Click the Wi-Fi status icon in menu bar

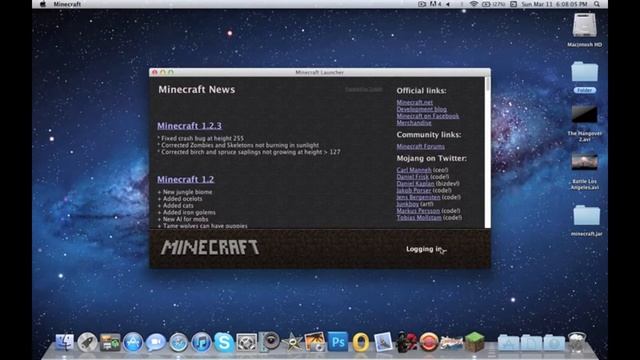tap(473, 4)
